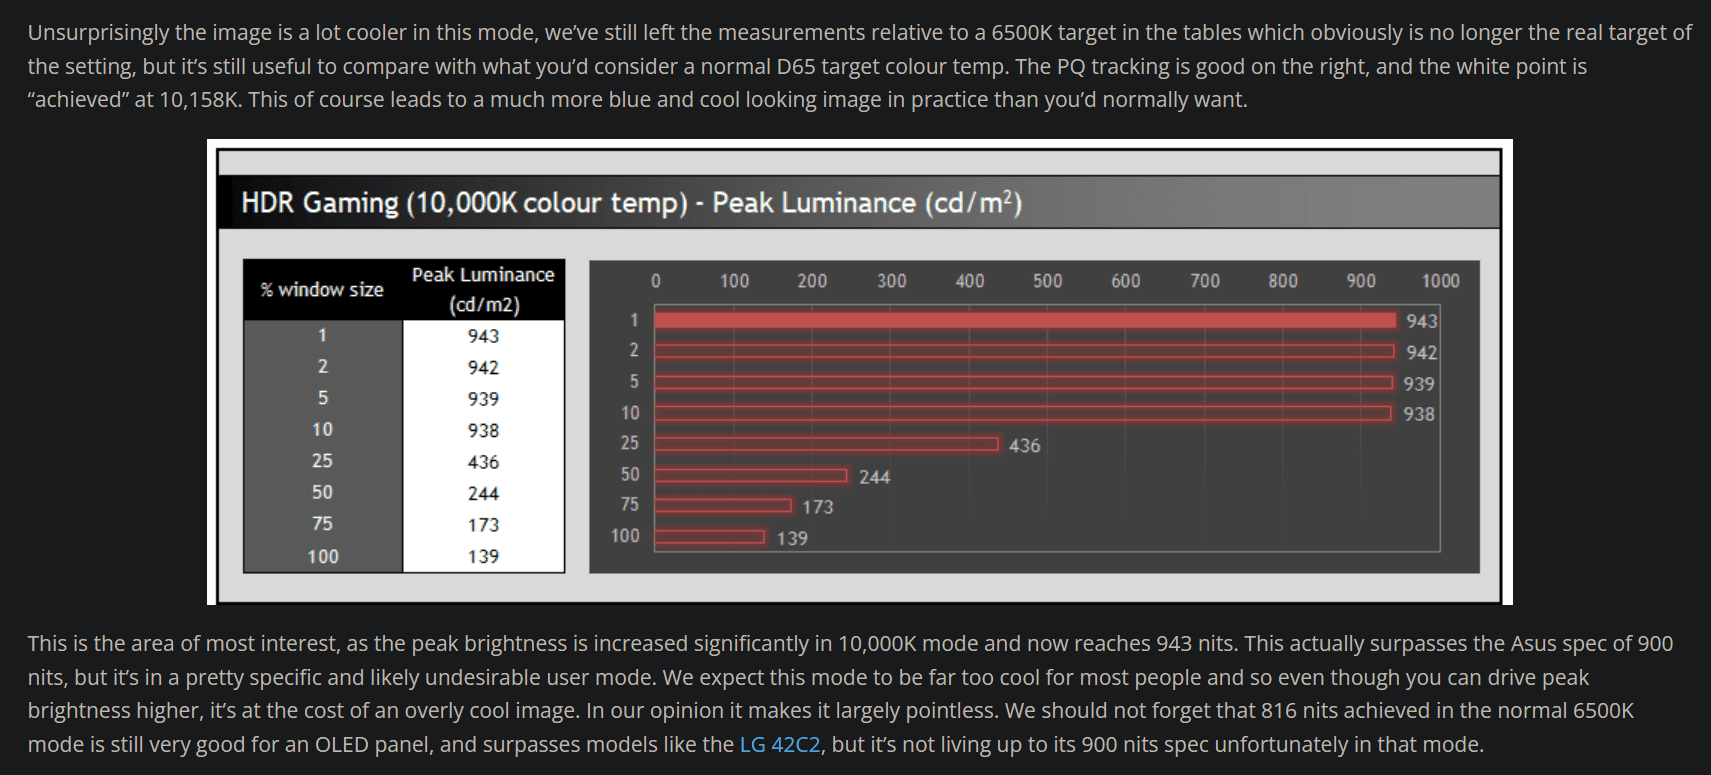The image size is (1711, 775).
Task: Click the paragraph starting 'Unsurprisingly the image'
Action: click(859, 66)
